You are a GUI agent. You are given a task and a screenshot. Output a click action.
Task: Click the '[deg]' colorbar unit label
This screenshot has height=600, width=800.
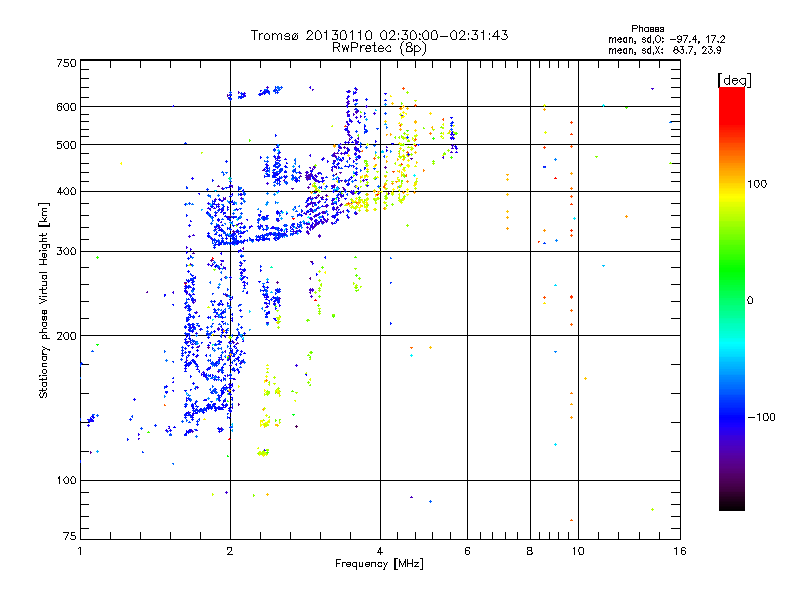point(734,80)
